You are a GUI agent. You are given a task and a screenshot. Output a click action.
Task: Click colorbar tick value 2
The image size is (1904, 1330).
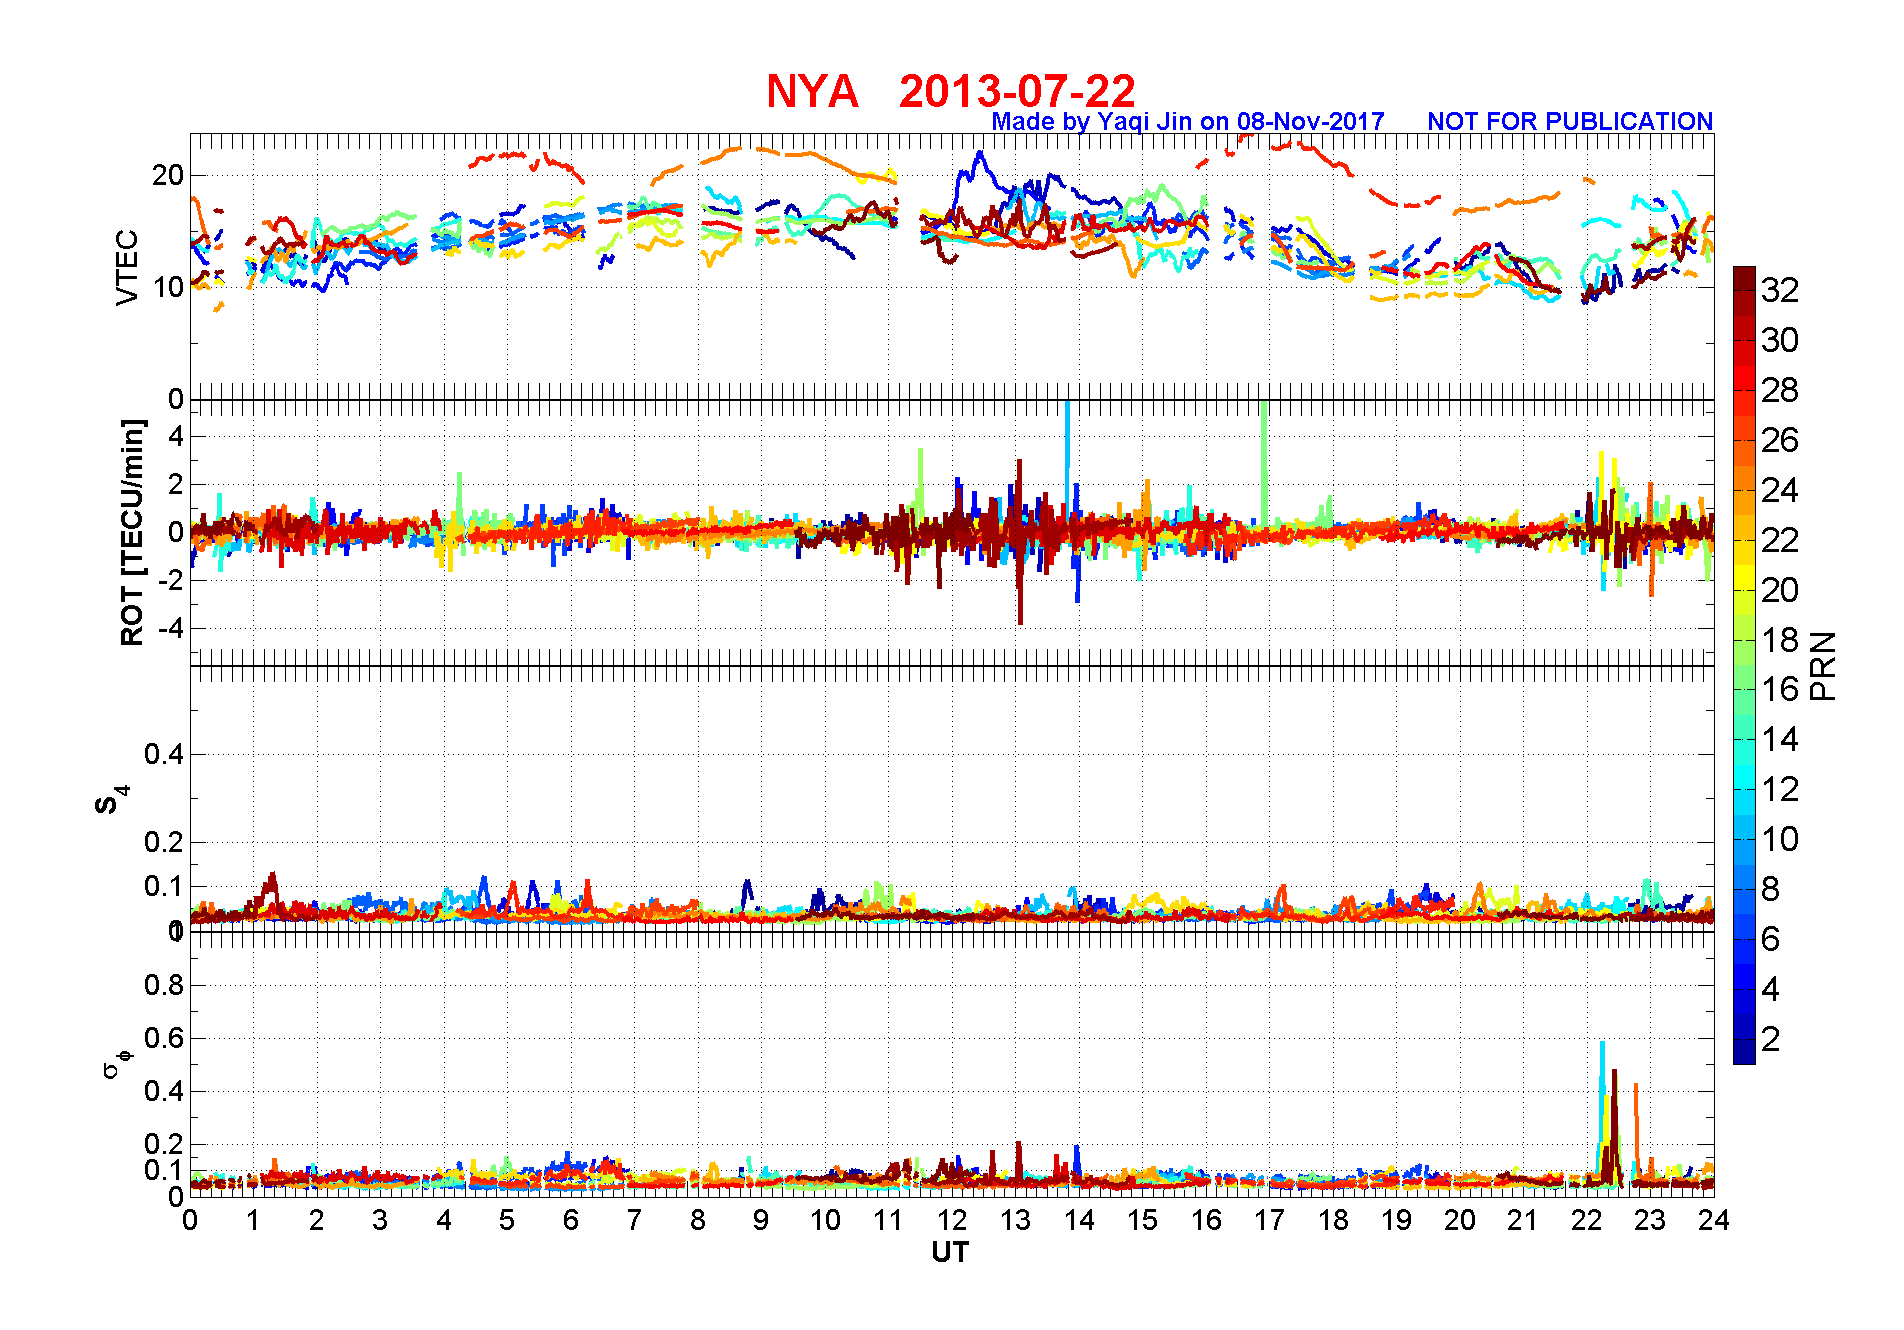click(1771, 1039)
